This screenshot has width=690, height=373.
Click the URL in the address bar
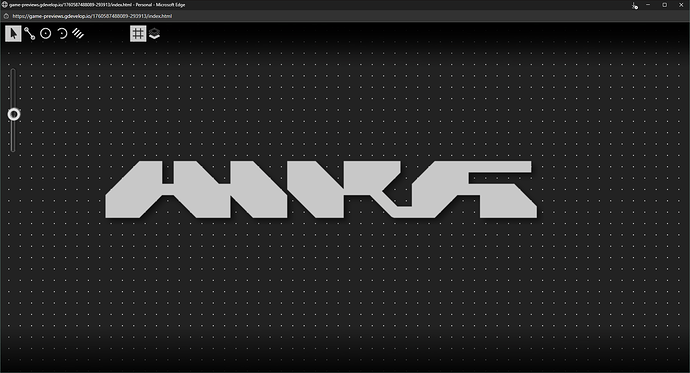tap(92, 16)
